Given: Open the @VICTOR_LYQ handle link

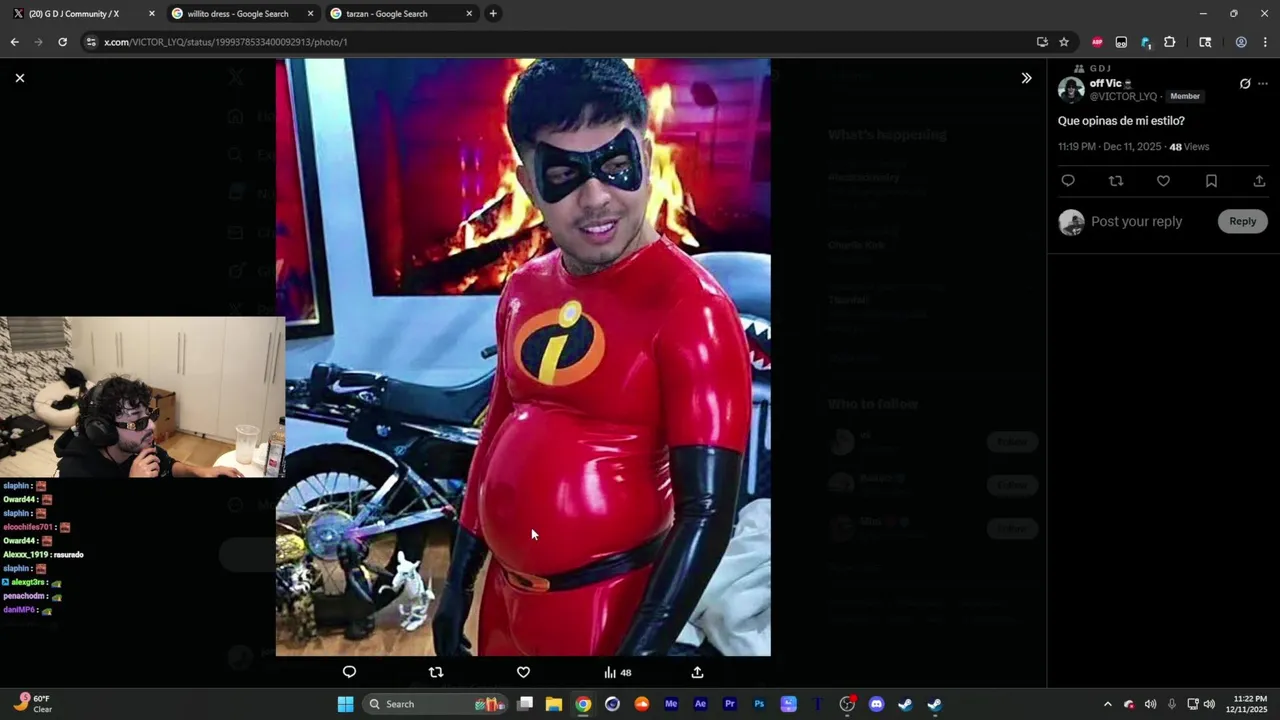Looking at the screenshot, I should tap(1123, 97).
